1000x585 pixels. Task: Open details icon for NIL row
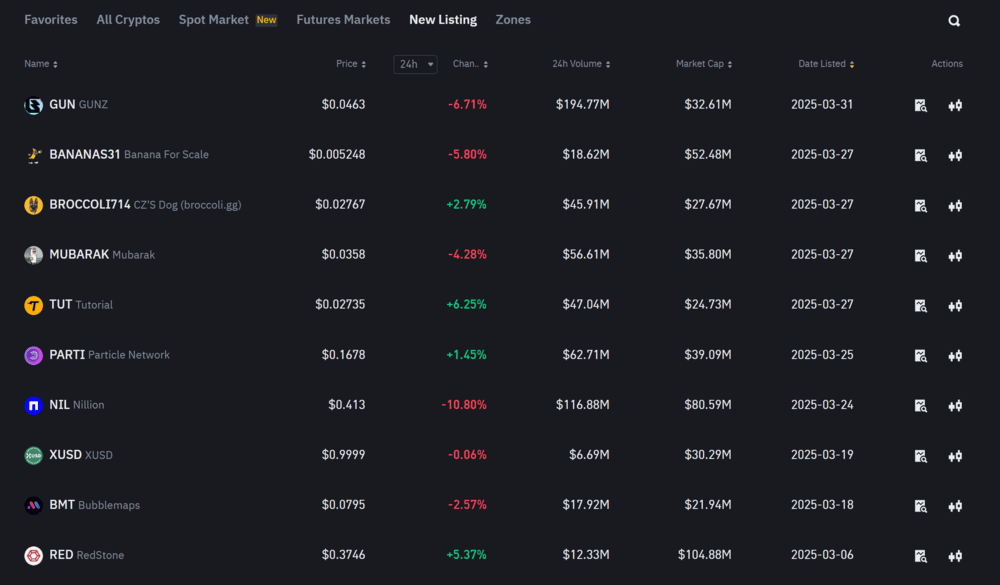[920, 406]
